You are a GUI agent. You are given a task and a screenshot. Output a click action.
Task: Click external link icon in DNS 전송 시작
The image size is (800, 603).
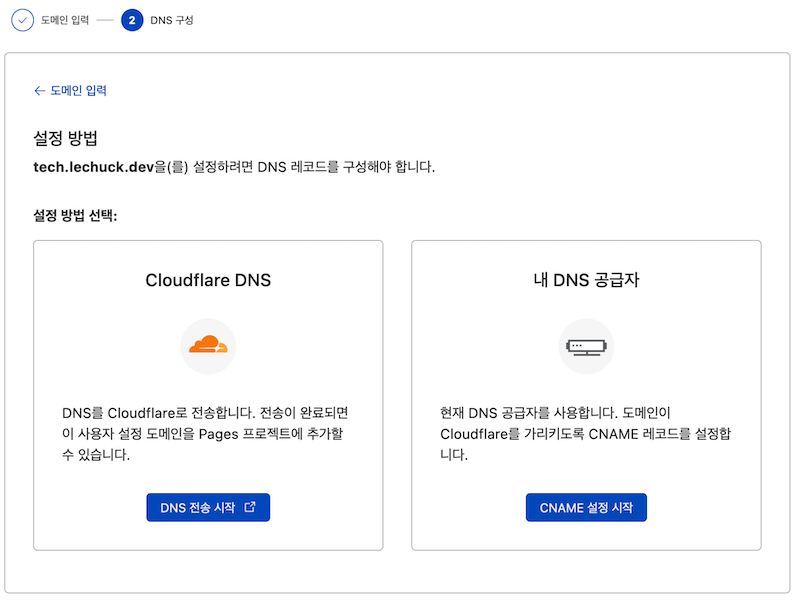pos(250,507)
